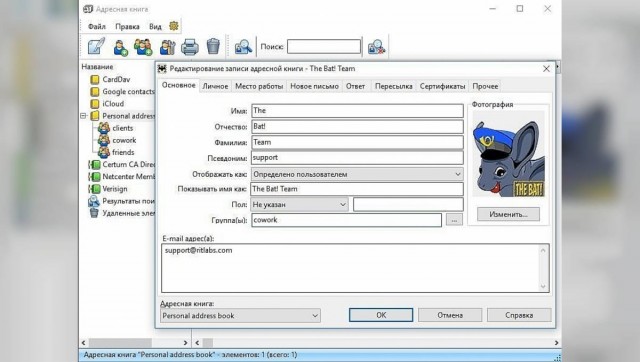This screenshot has width=640, height=362.
Task: Click the printer icon in toolbar
Action: [190, 47]
